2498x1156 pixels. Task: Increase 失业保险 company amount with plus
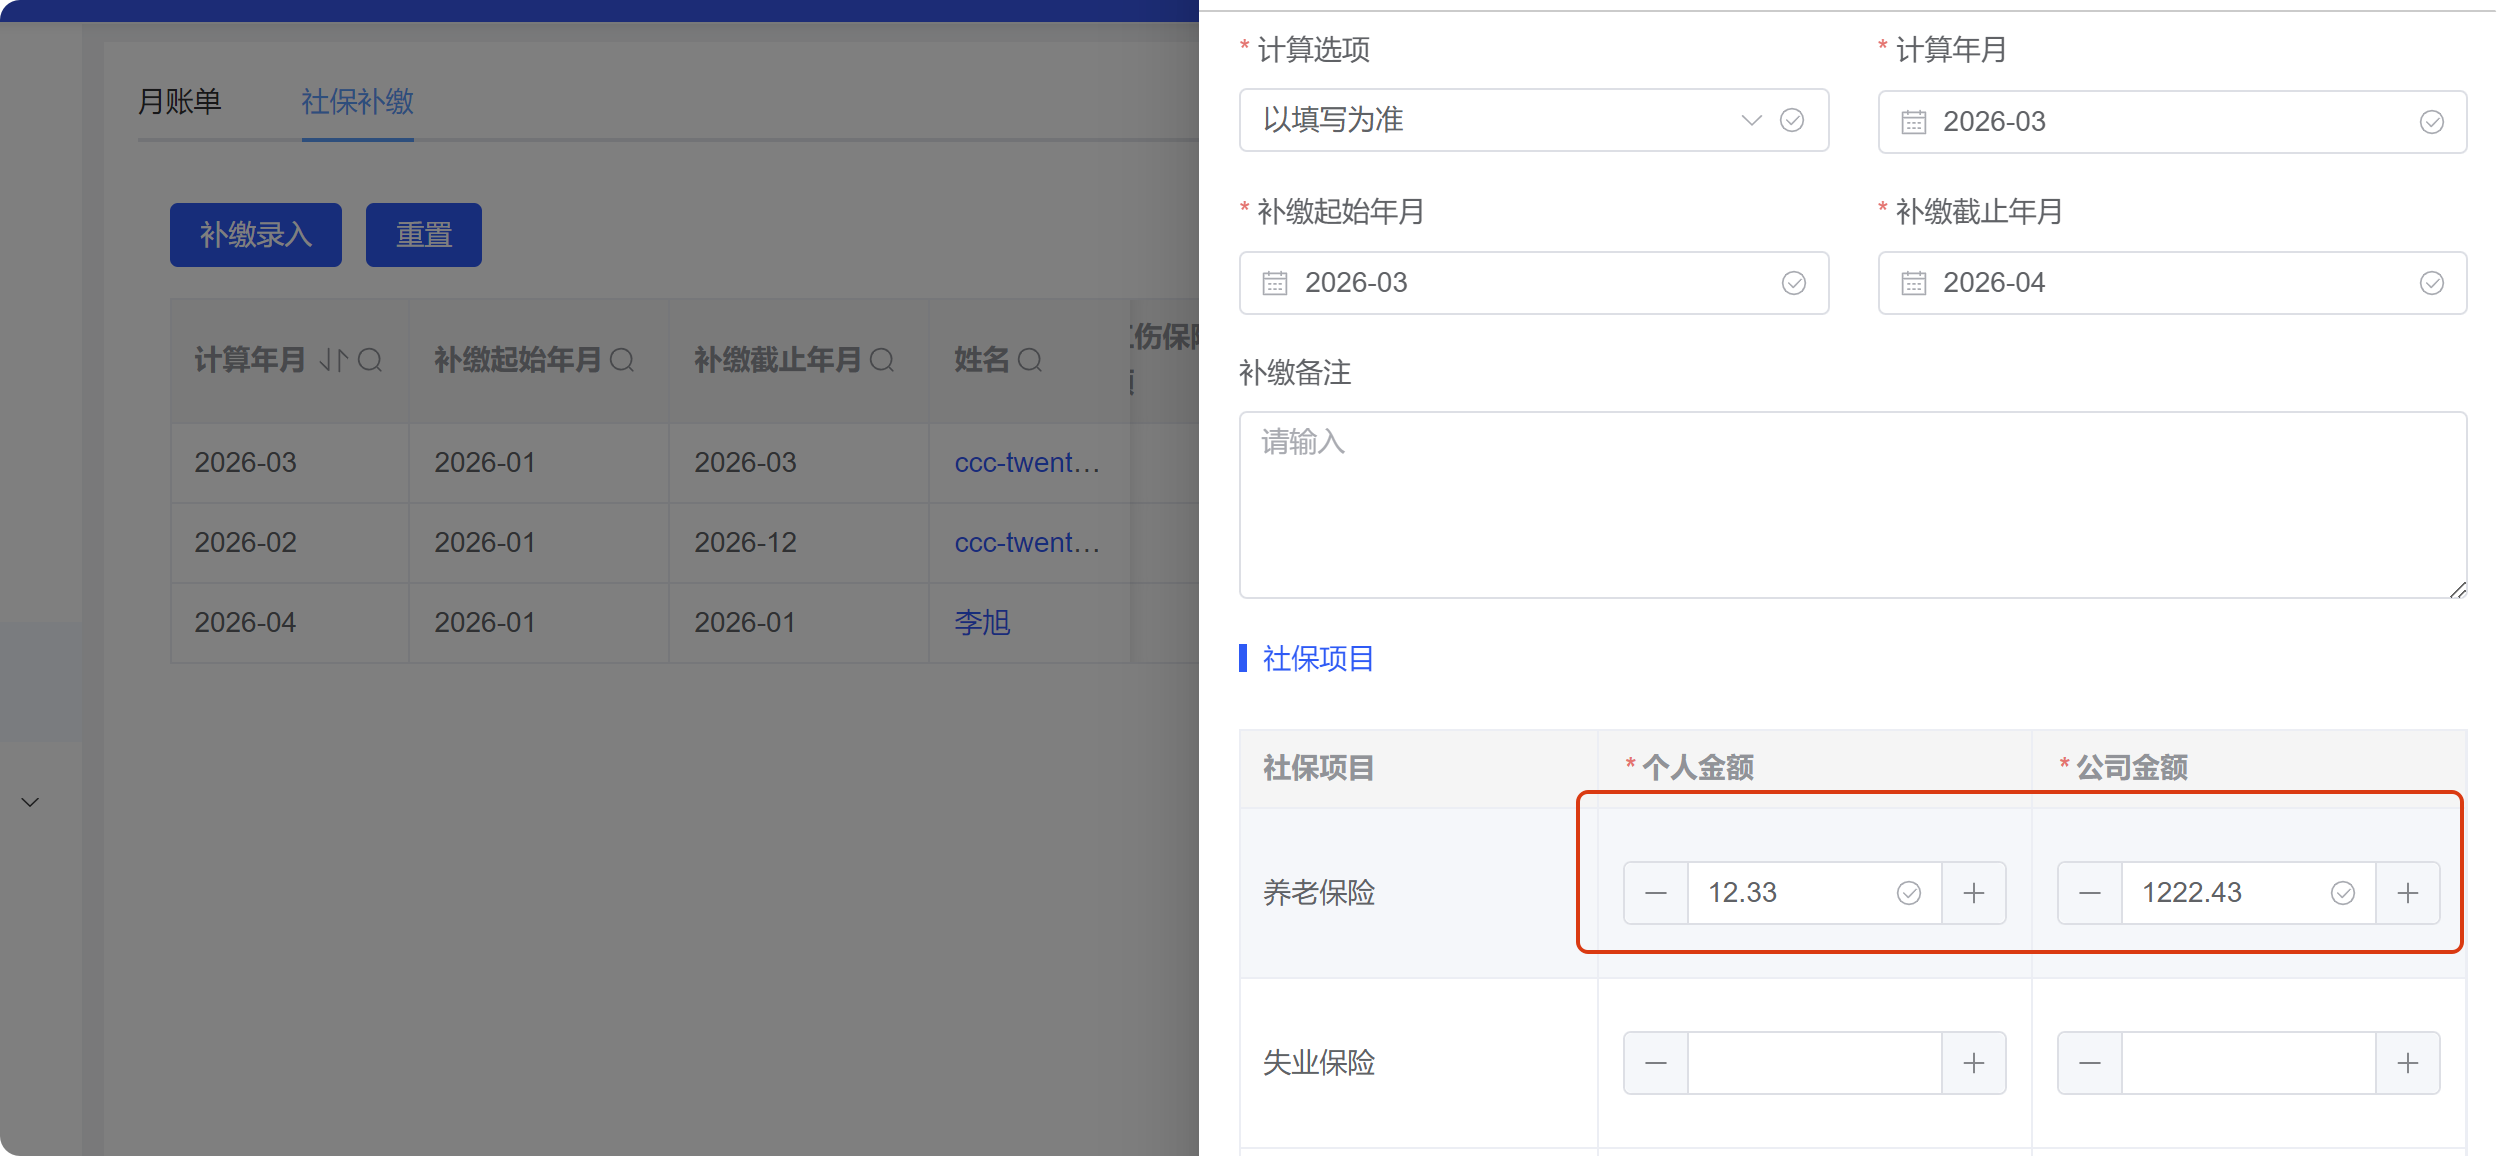tap(2407, 1063)
